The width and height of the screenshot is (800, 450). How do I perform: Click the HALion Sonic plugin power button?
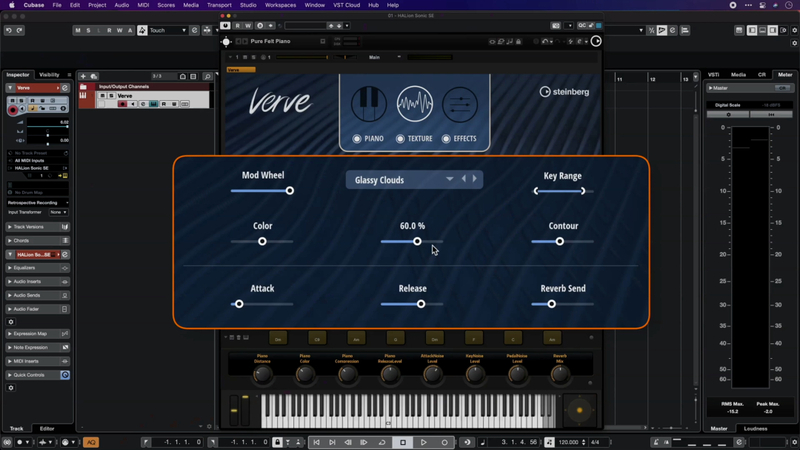pos(226,26)
